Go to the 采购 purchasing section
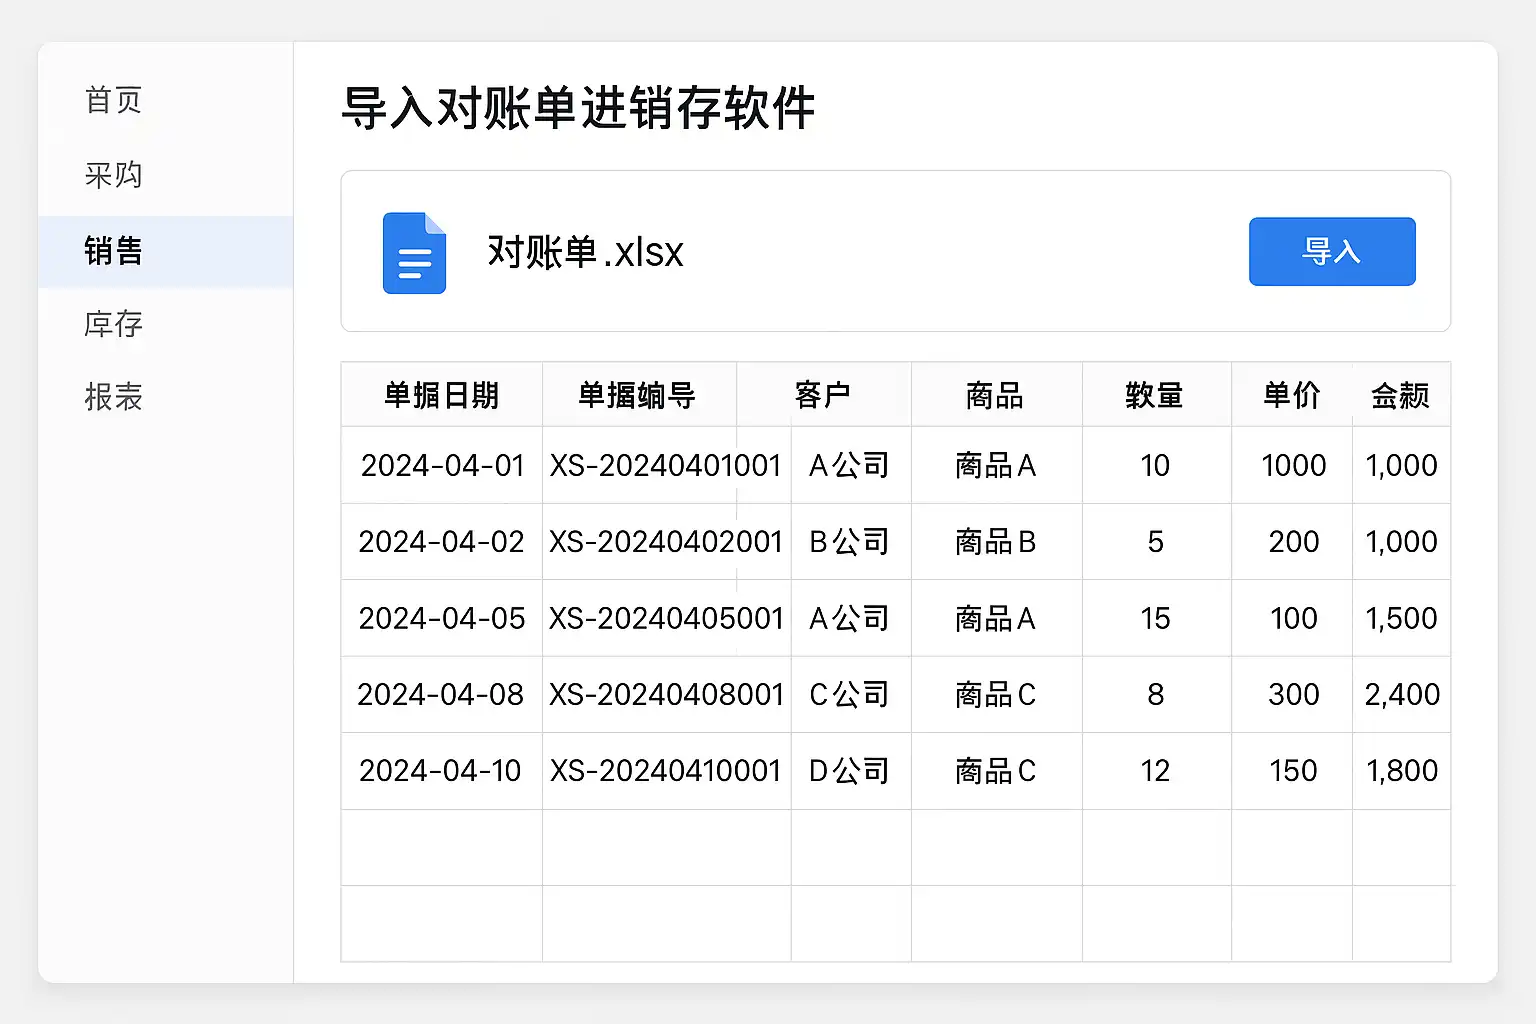Screen dimensions: 1536x1024 [114, 175]
